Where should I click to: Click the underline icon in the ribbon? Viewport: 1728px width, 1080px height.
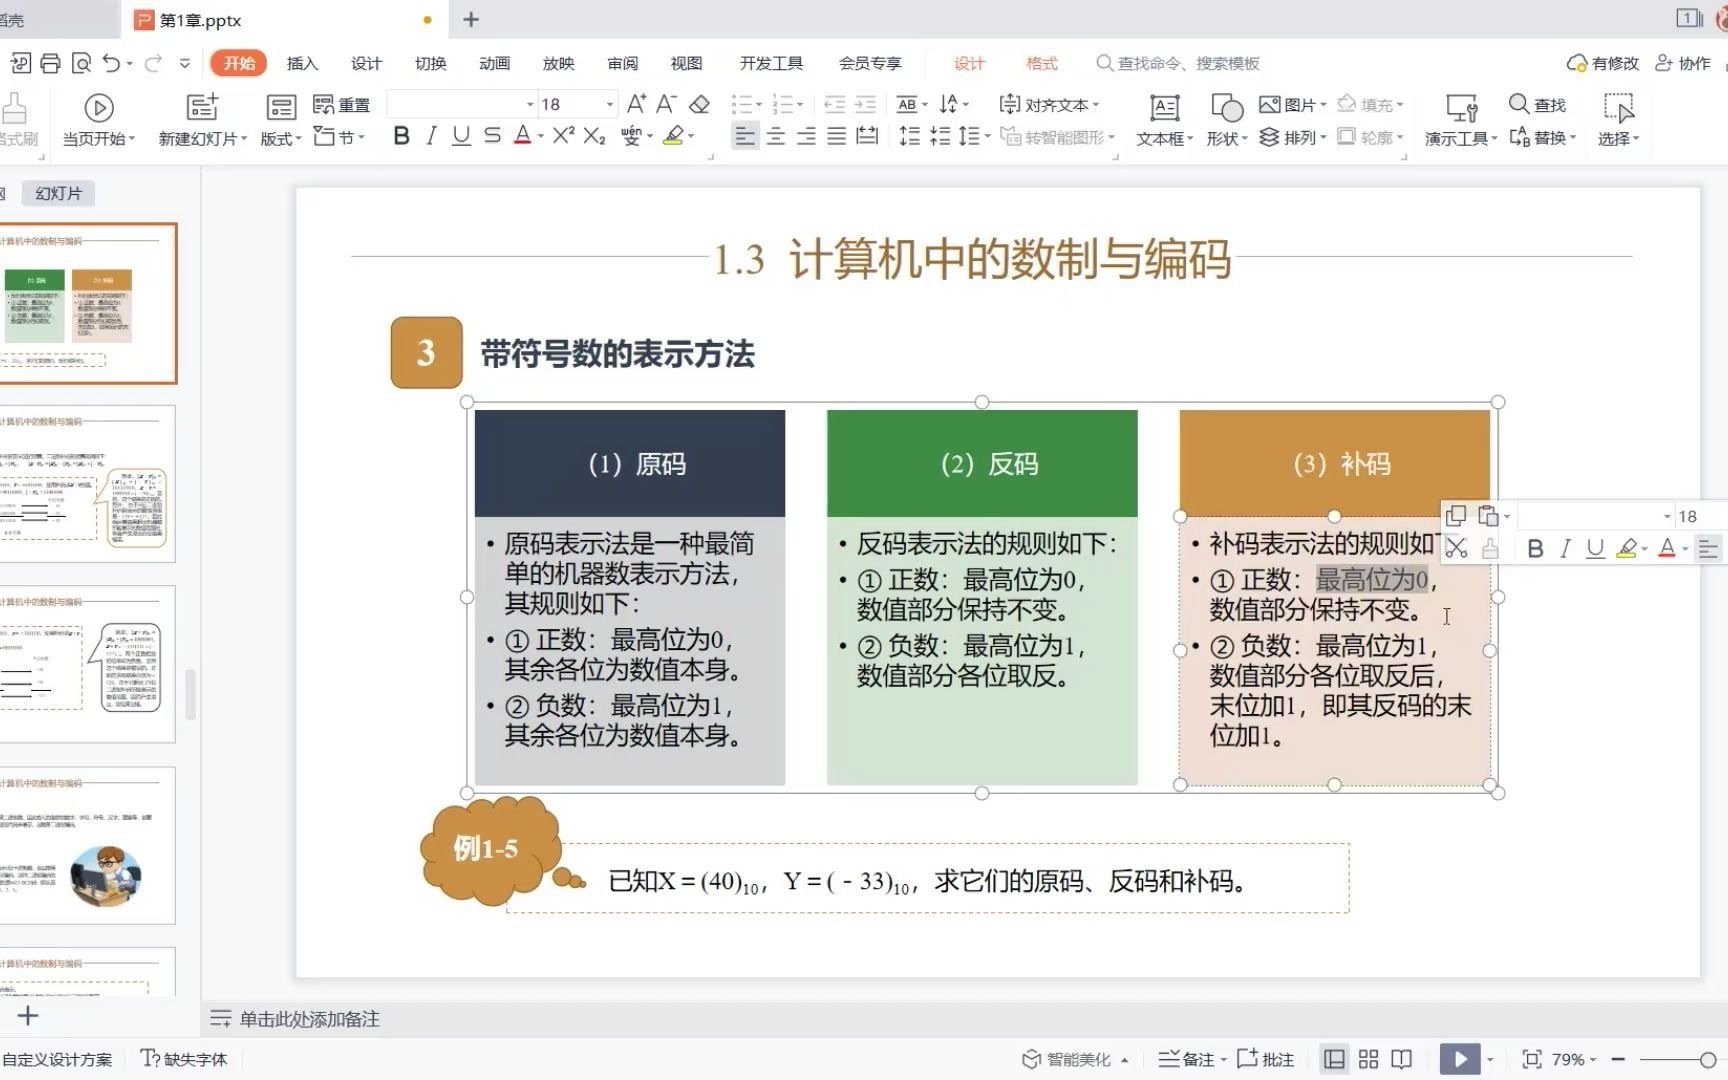(x=460, y=137)
